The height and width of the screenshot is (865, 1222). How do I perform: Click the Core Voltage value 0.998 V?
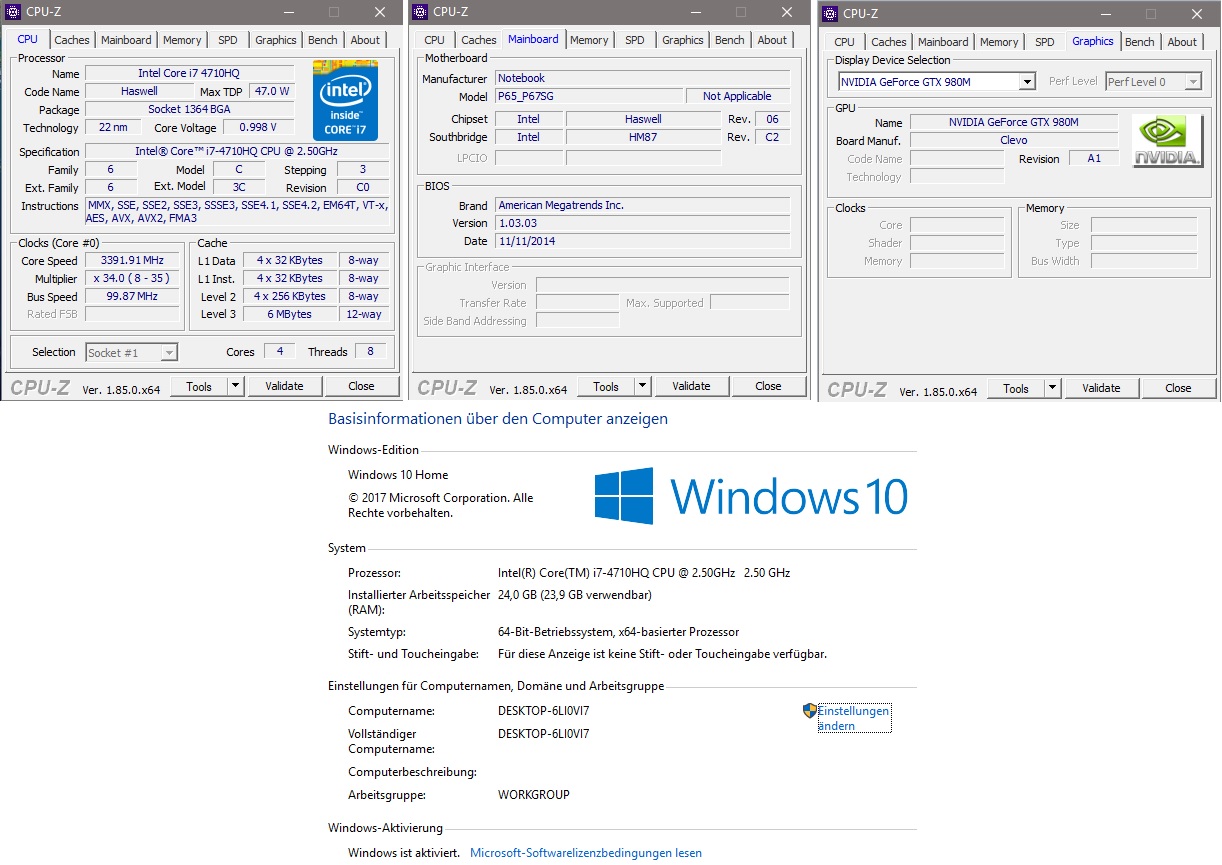click(x=258, y=127)
